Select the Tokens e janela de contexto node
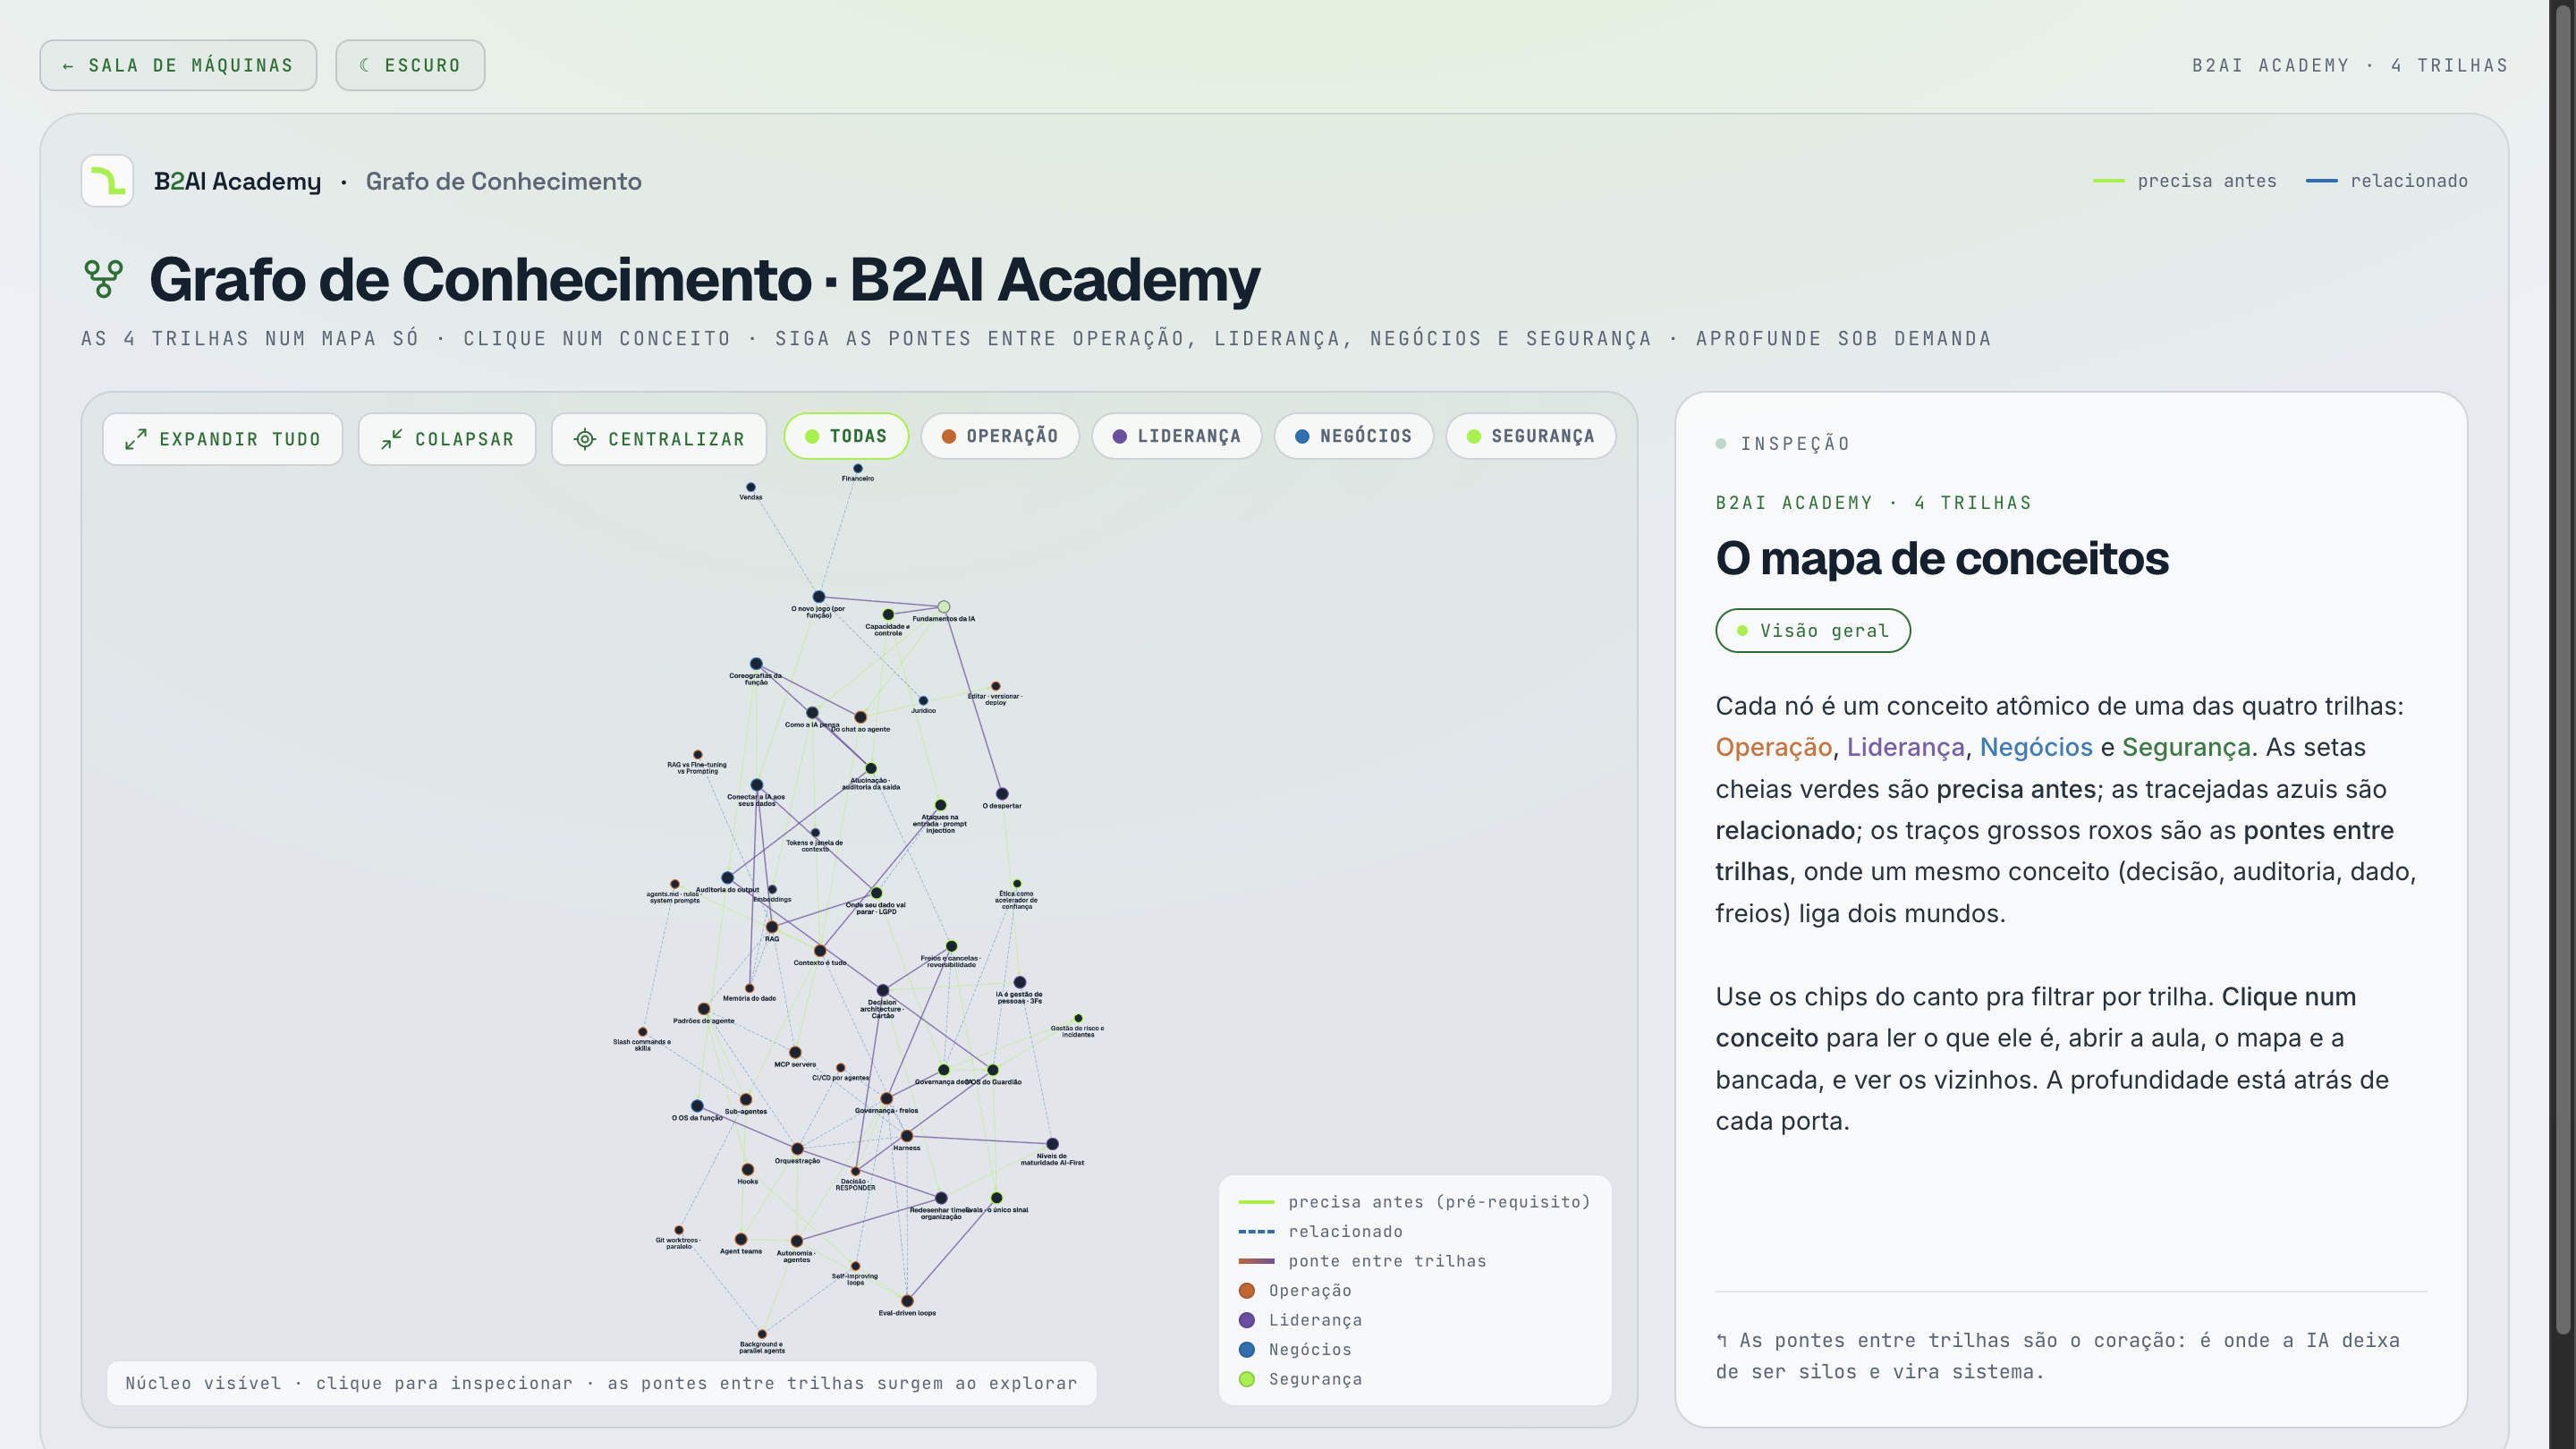Screen dimensions: 2576x1449 tap(815, 832)
